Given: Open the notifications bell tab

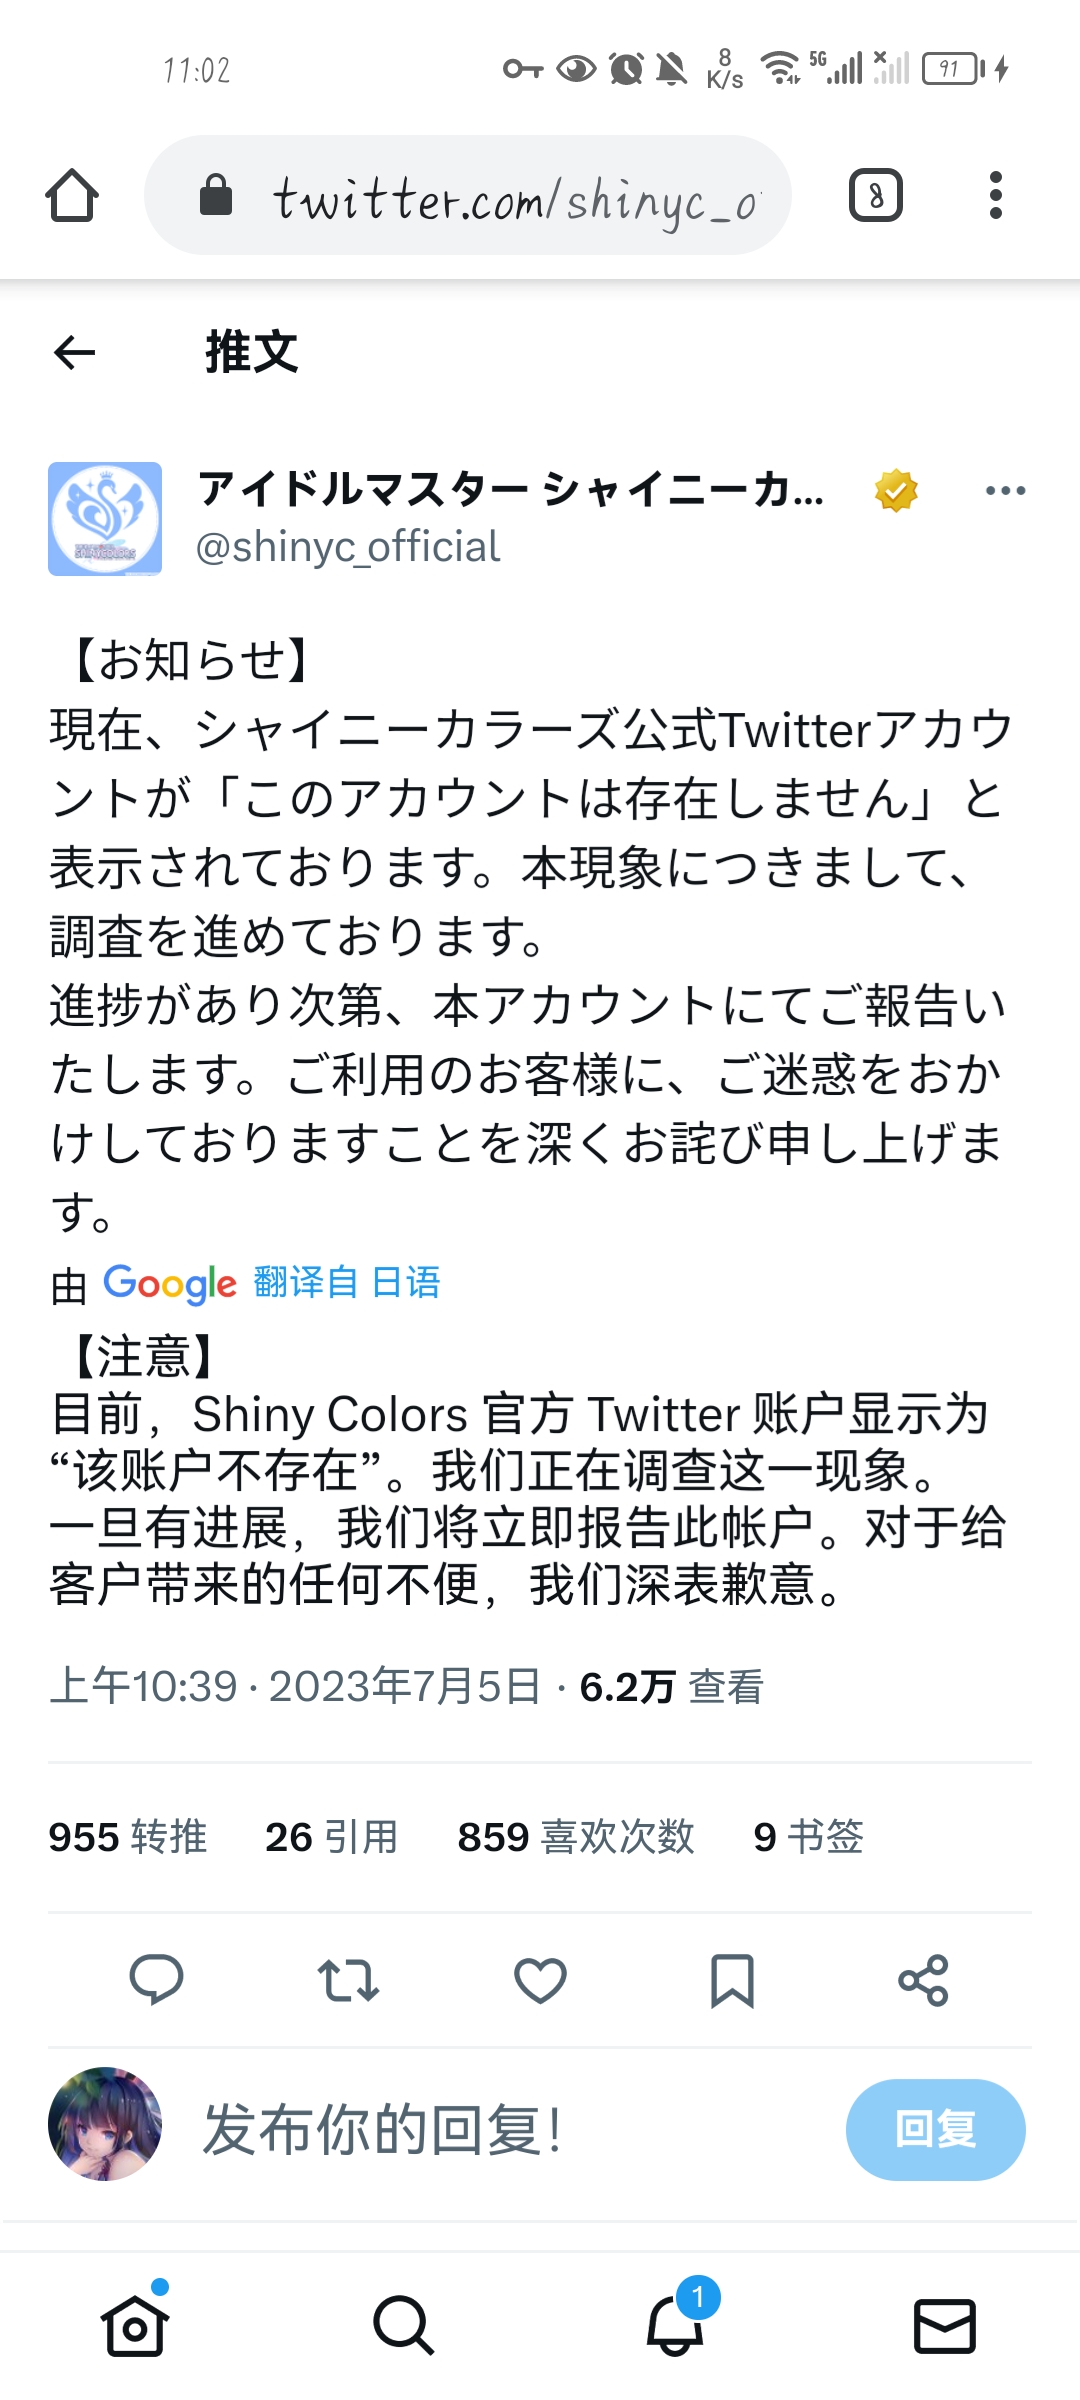Looking at the screenshot, I should coord(676,2325).
